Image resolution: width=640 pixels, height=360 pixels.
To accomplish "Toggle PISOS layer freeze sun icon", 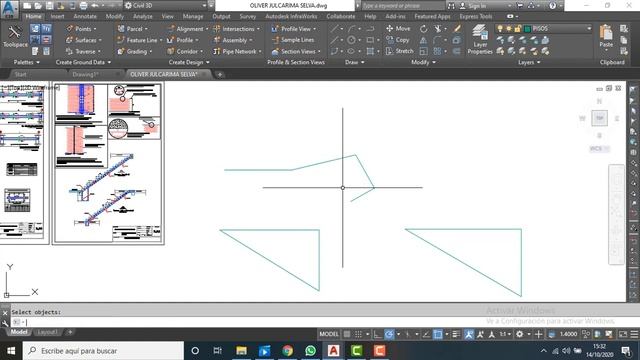I will tap(509, 29).
